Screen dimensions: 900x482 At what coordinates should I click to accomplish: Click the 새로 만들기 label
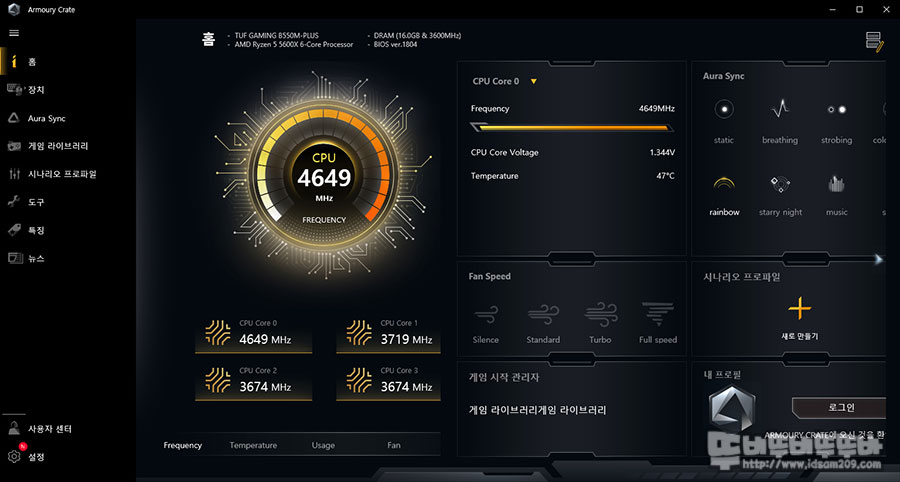[x=800, y=336]
